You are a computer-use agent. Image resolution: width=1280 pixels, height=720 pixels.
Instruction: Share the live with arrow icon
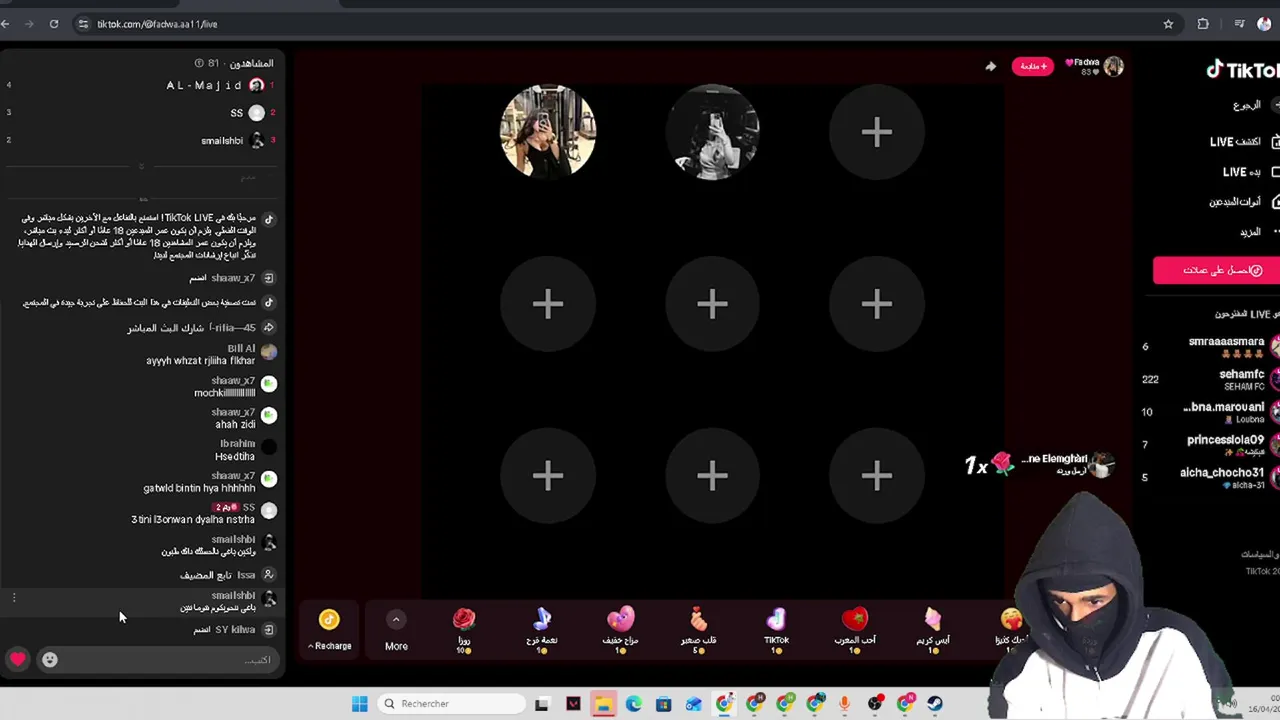coord(990,67)
